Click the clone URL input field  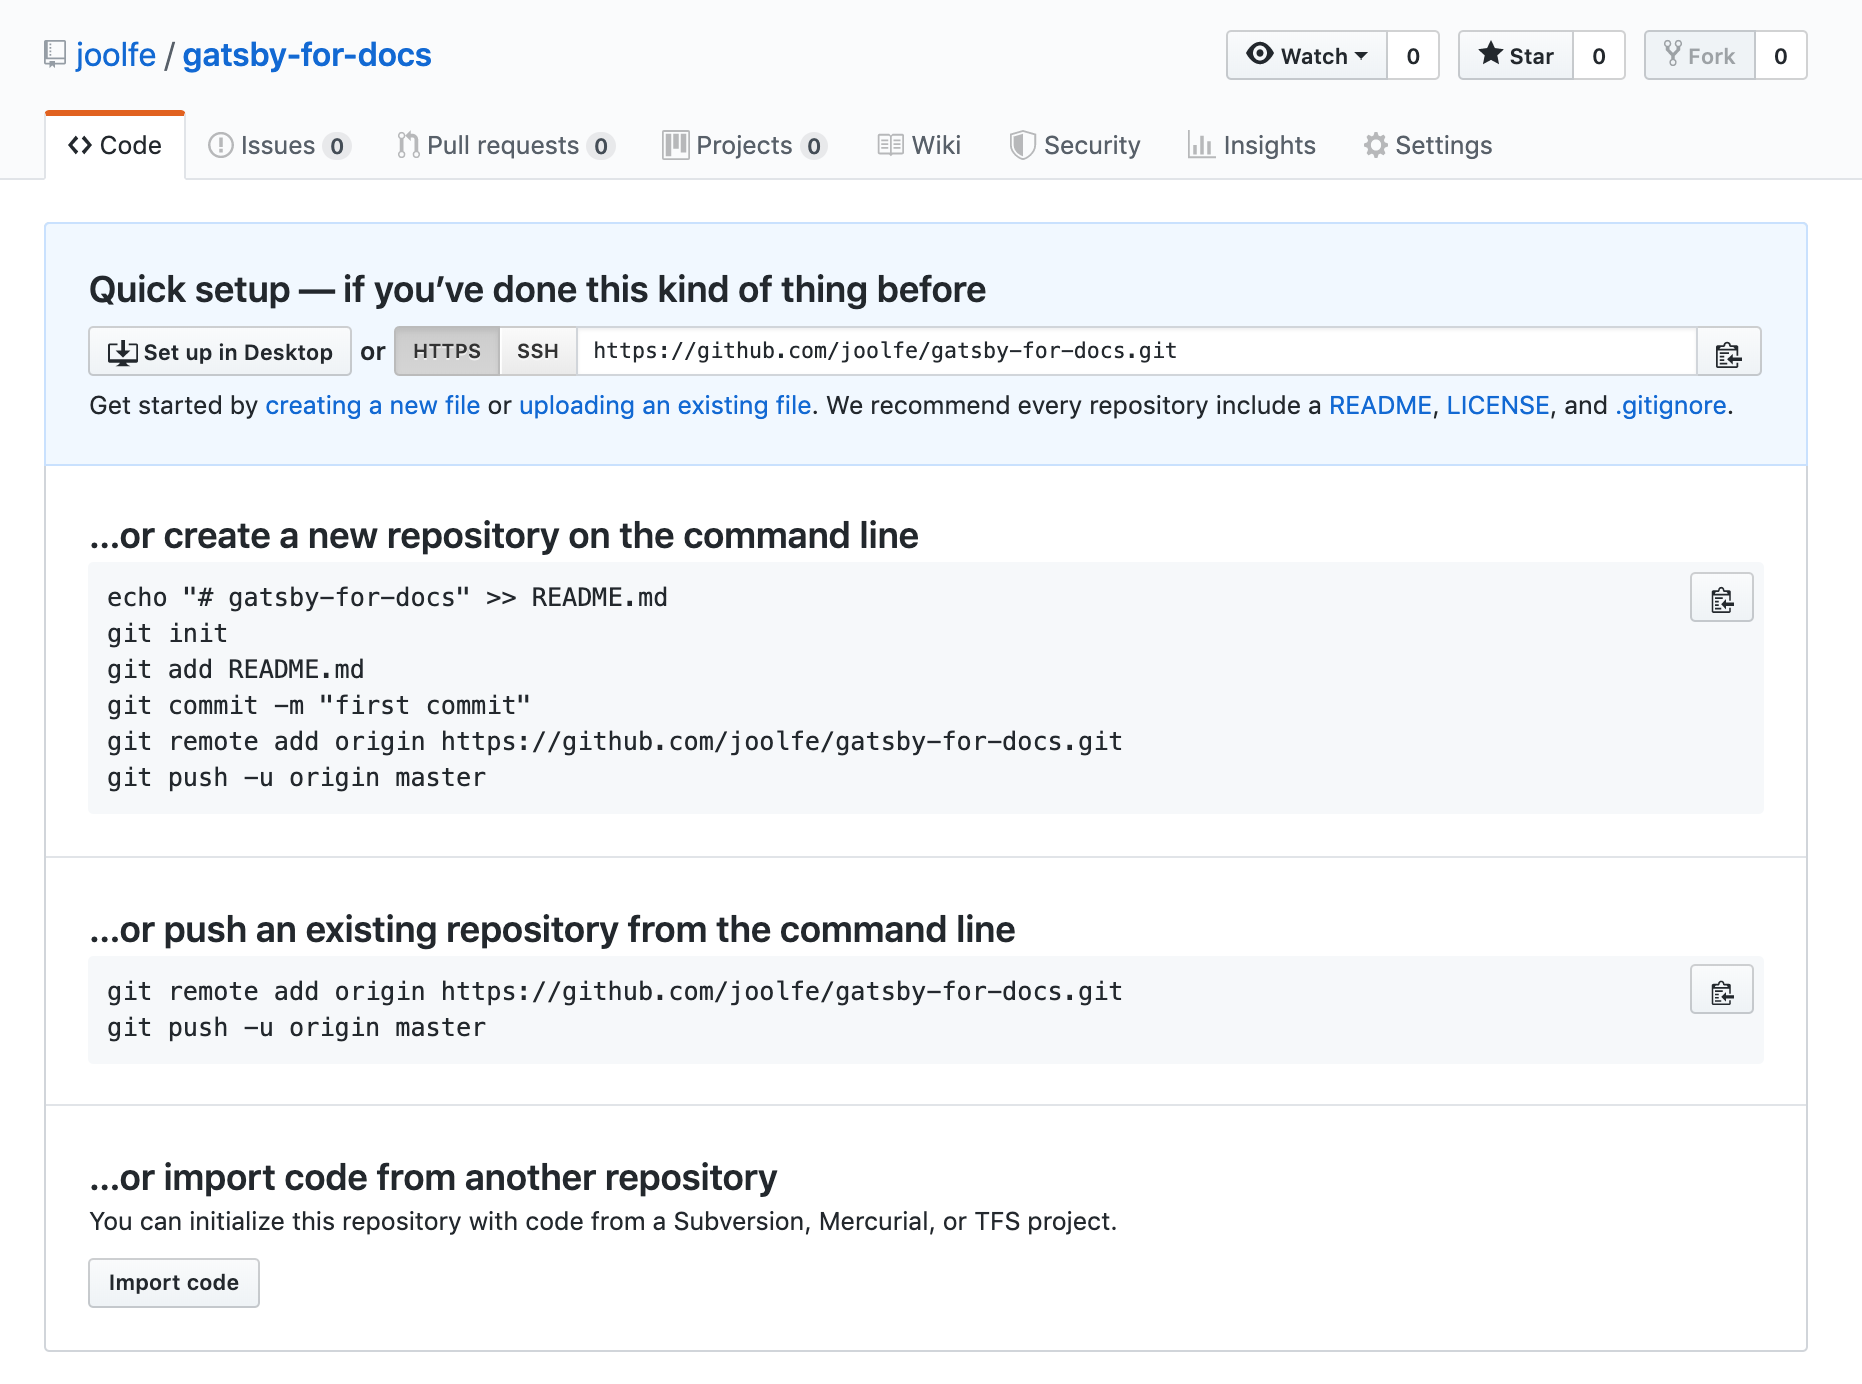(x=1137, y=352)
